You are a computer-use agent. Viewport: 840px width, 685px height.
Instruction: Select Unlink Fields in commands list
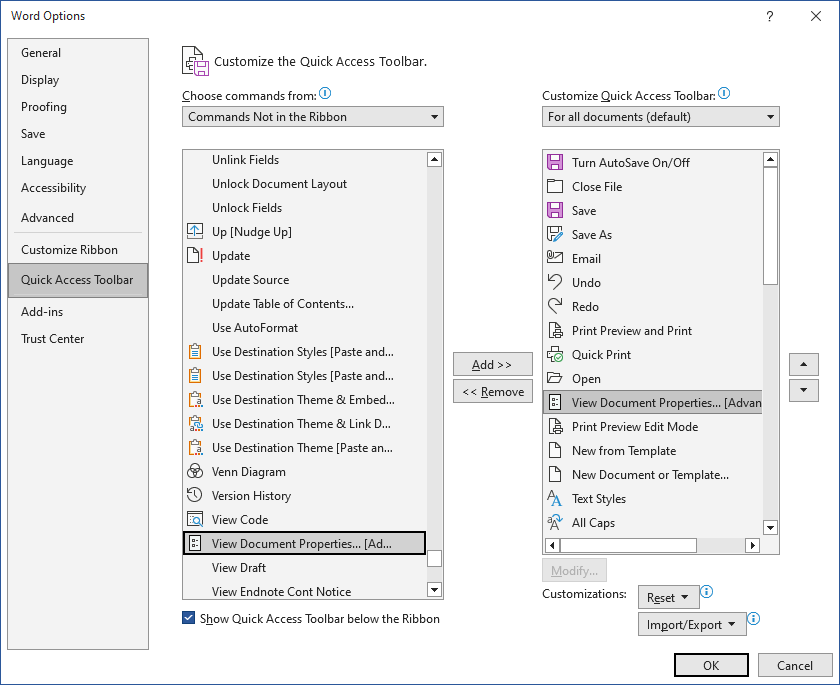coord(304,160)
